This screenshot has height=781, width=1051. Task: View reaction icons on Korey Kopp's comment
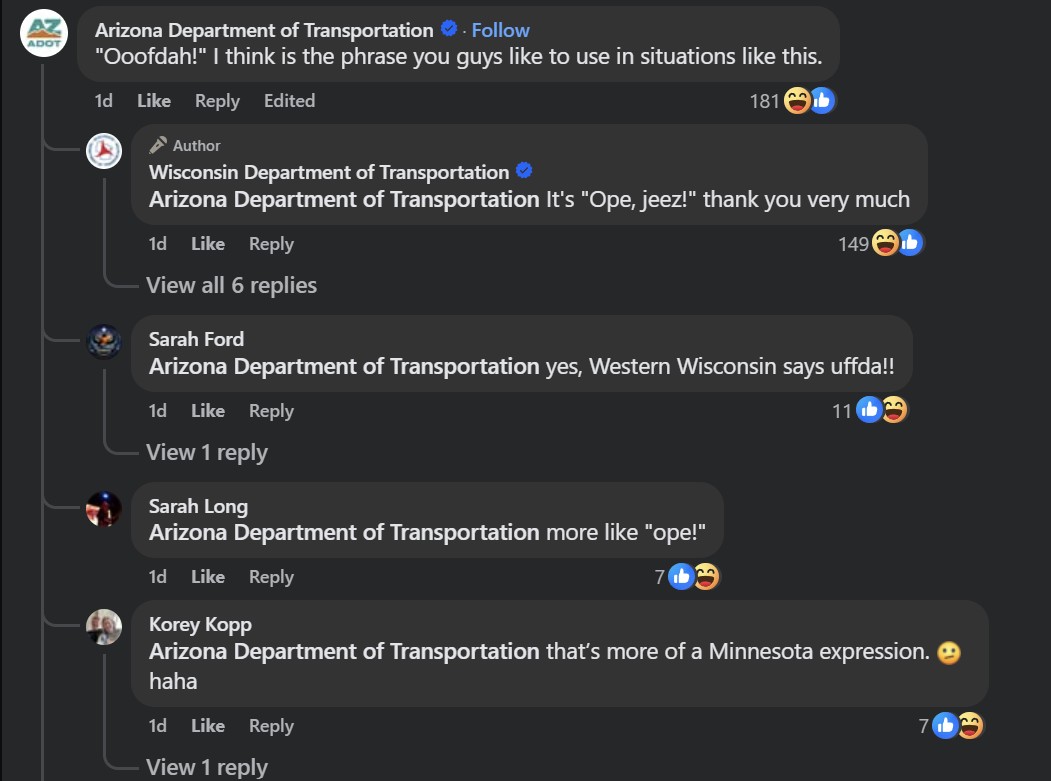click(958, 725)
